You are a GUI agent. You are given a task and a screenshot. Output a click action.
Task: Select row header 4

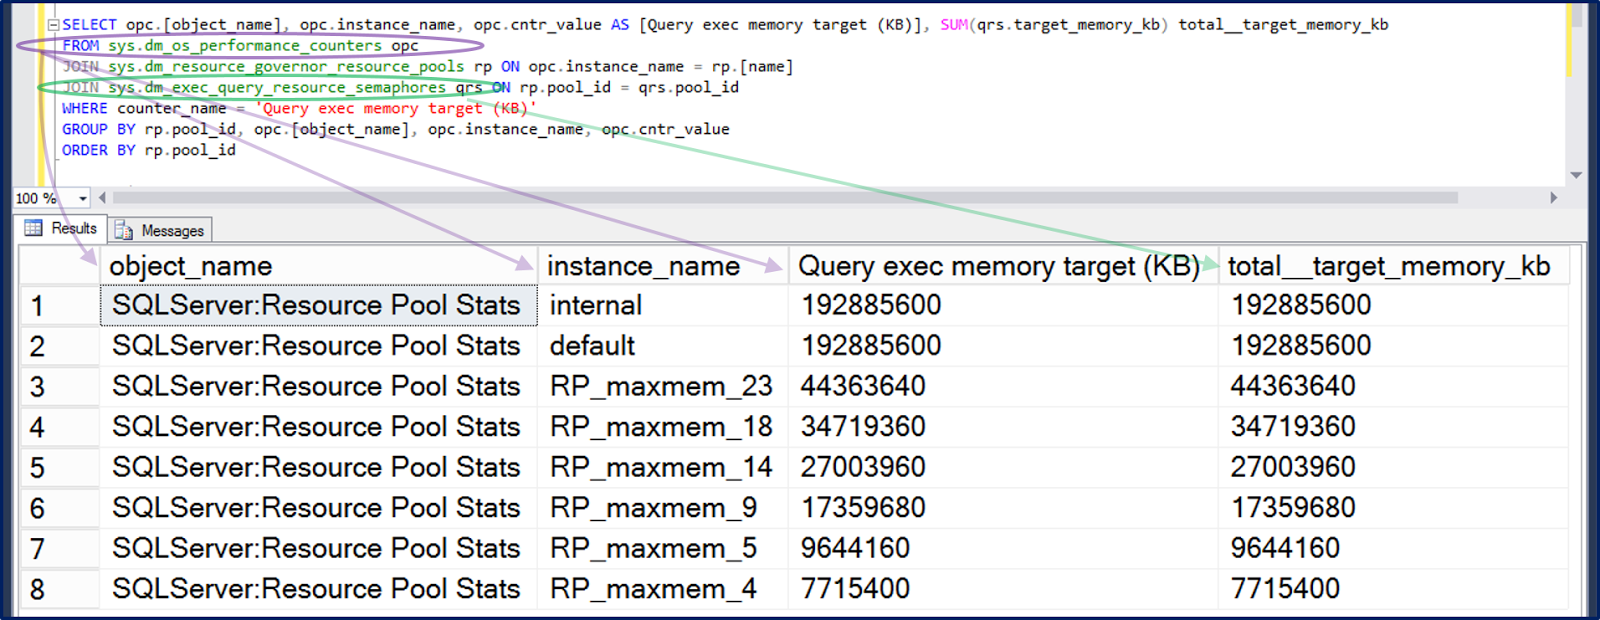coord(60,427)
